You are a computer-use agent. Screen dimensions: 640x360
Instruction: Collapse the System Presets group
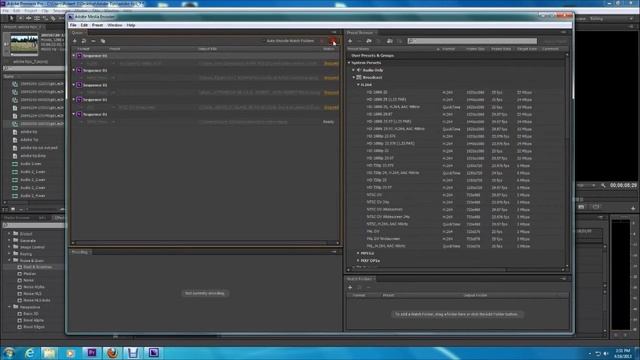click(349, 63)
